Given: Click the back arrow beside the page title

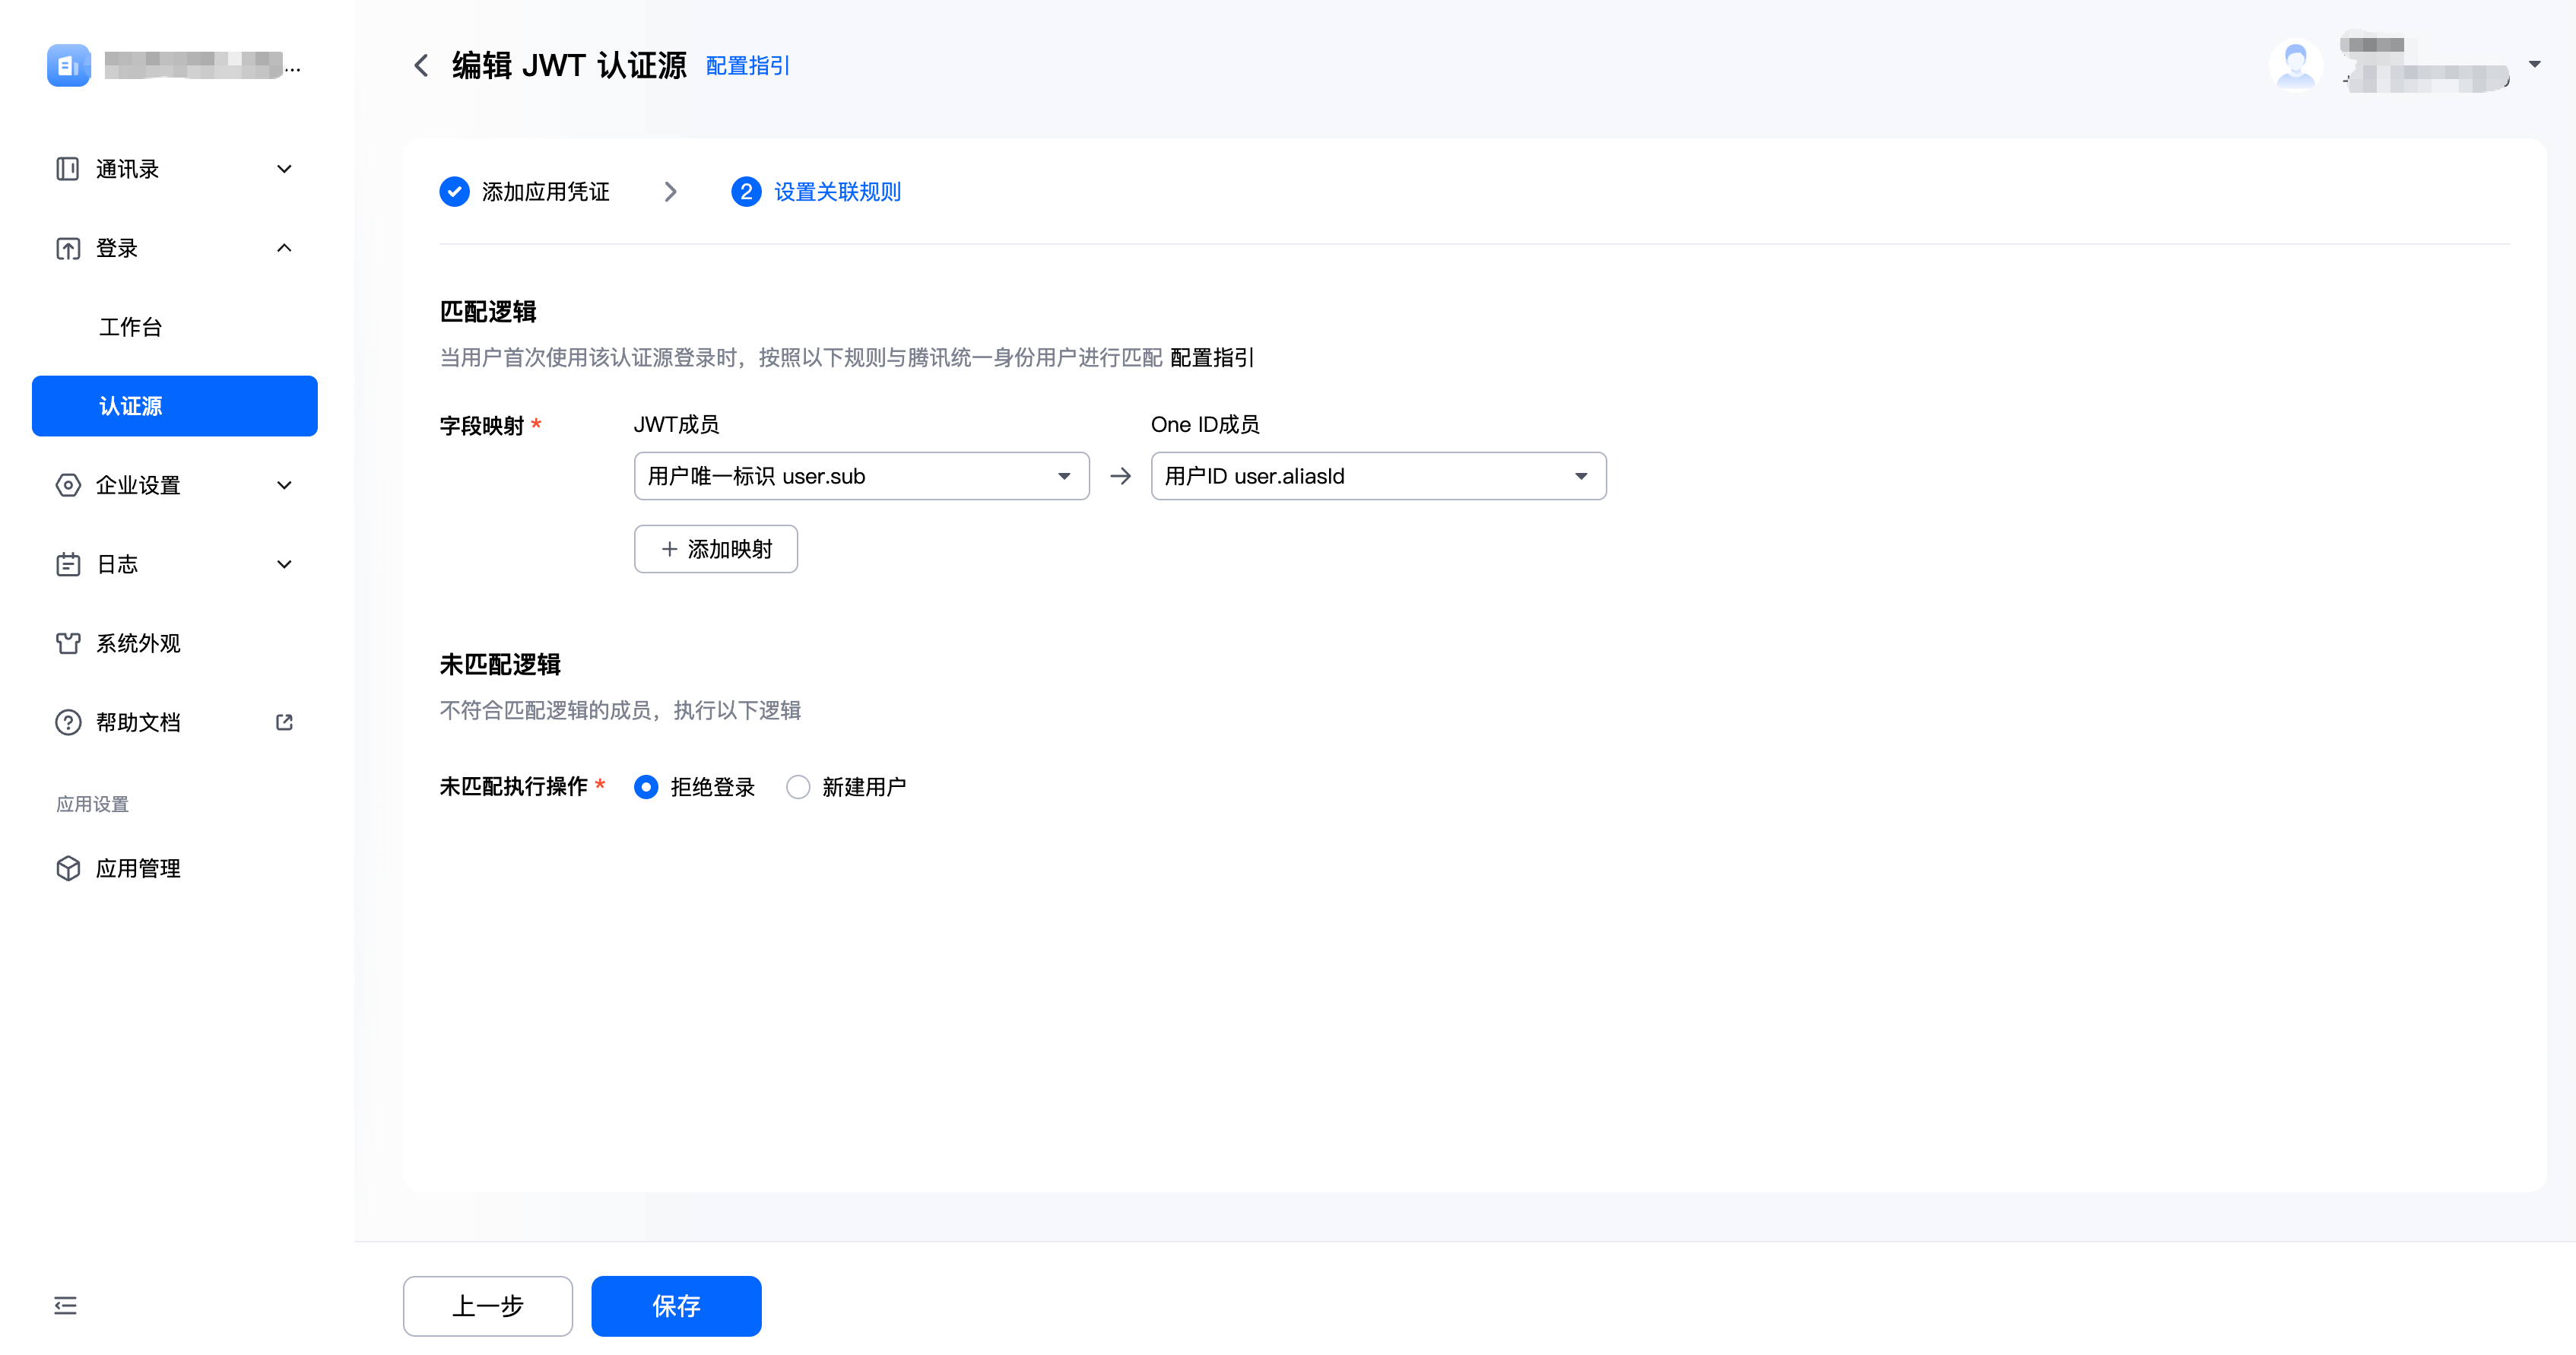Looking at the screenshot, I should click(x=421, y=66).
